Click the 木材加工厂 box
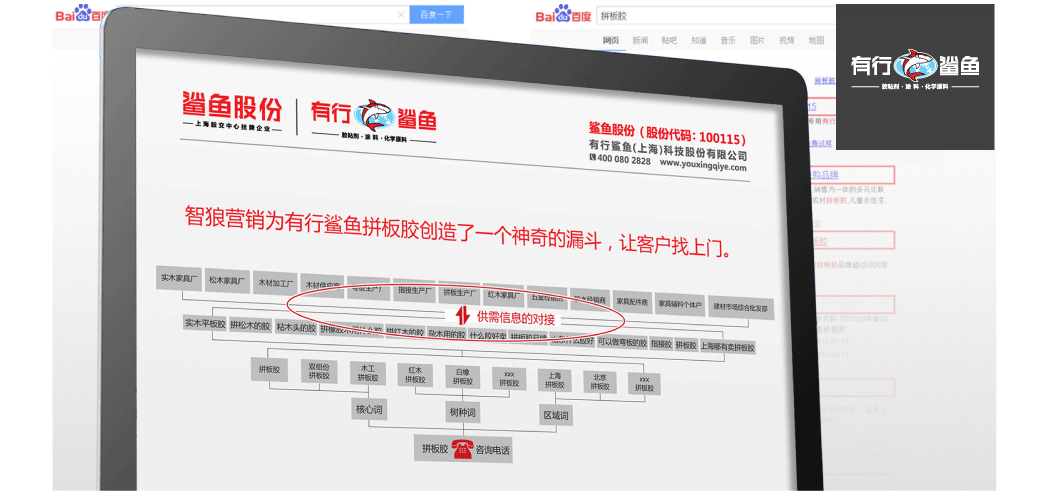The image size is (1048, 496). 274,283
